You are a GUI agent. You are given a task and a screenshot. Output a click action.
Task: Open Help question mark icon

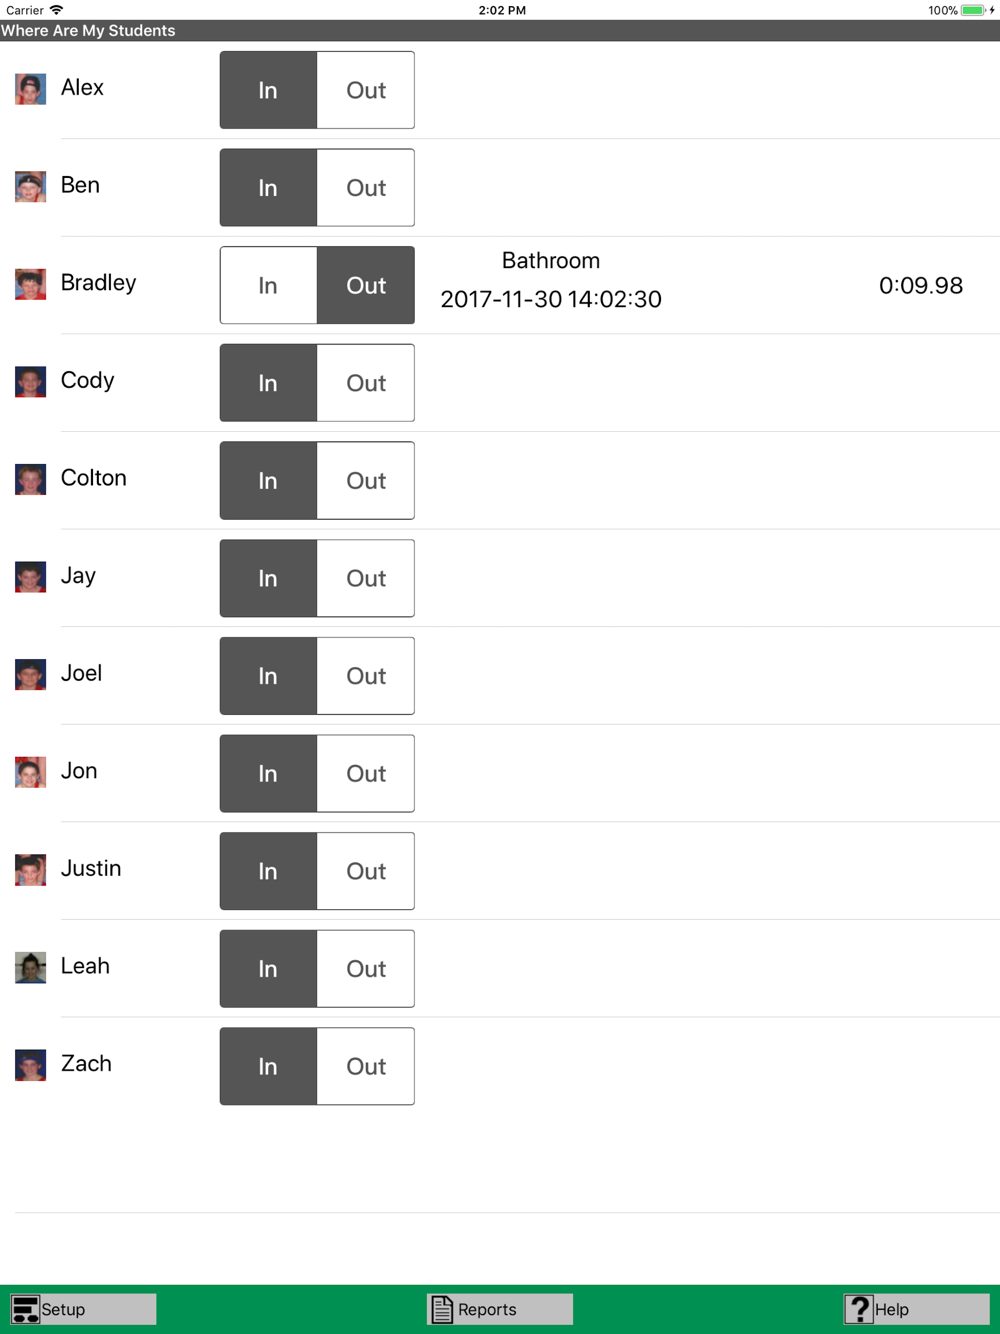coord(859,1309)
